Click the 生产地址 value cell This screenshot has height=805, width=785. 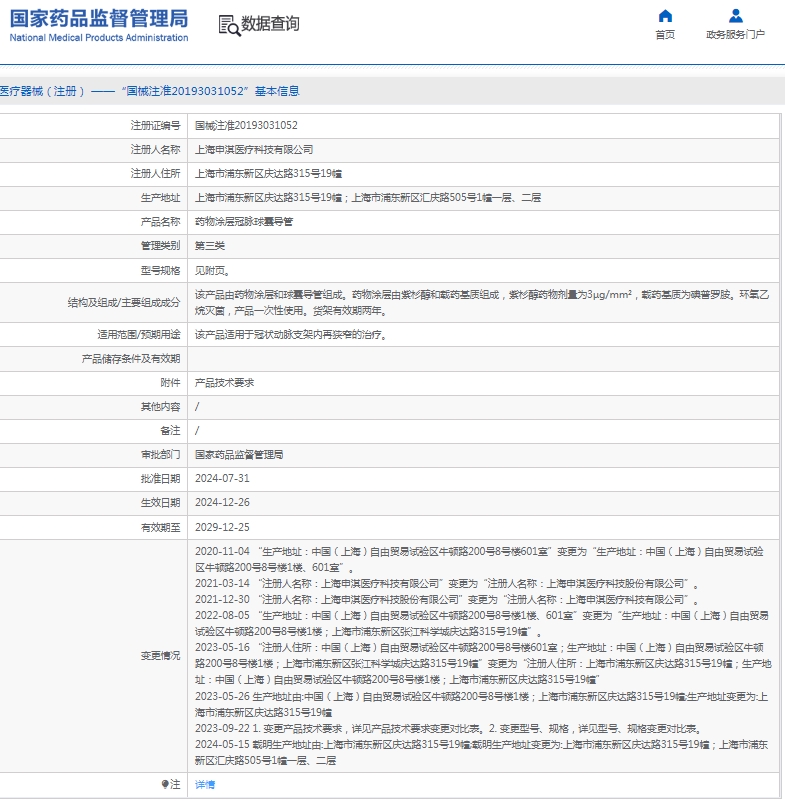(x=483, y=198)
